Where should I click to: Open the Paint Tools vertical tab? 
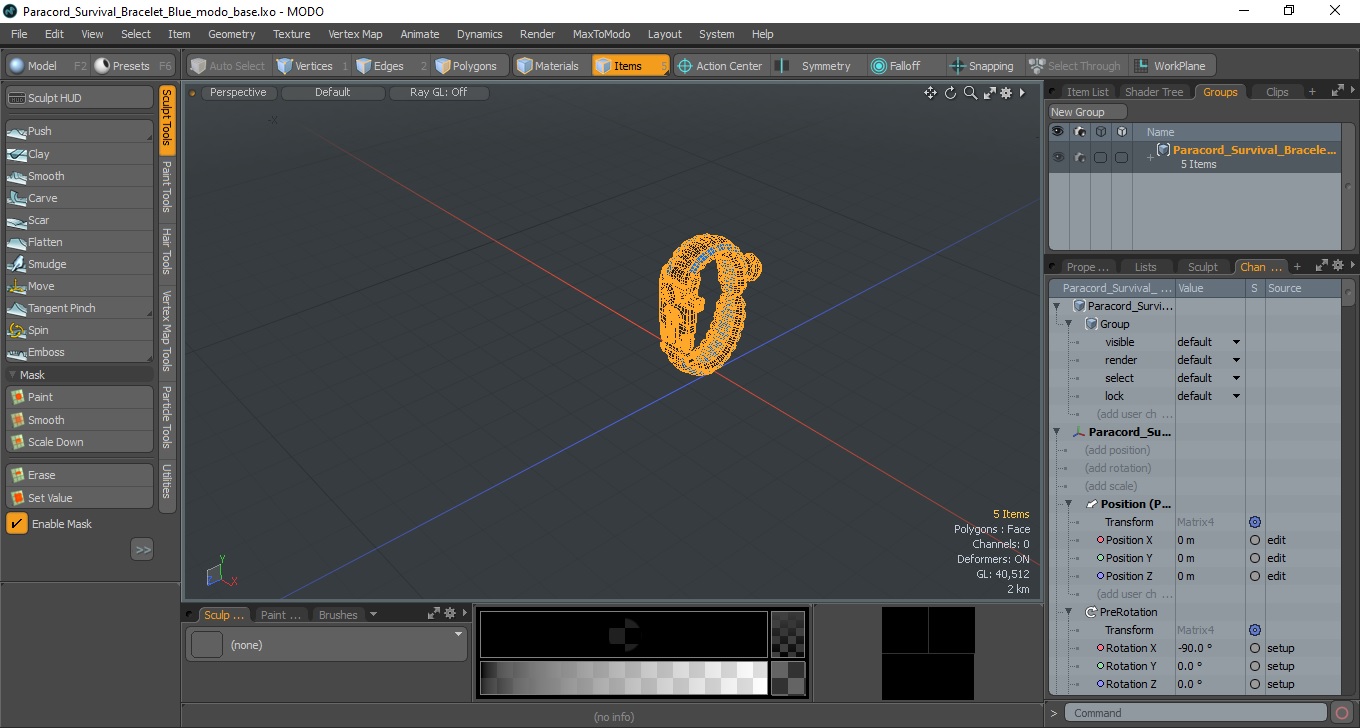tap(167, 186)
